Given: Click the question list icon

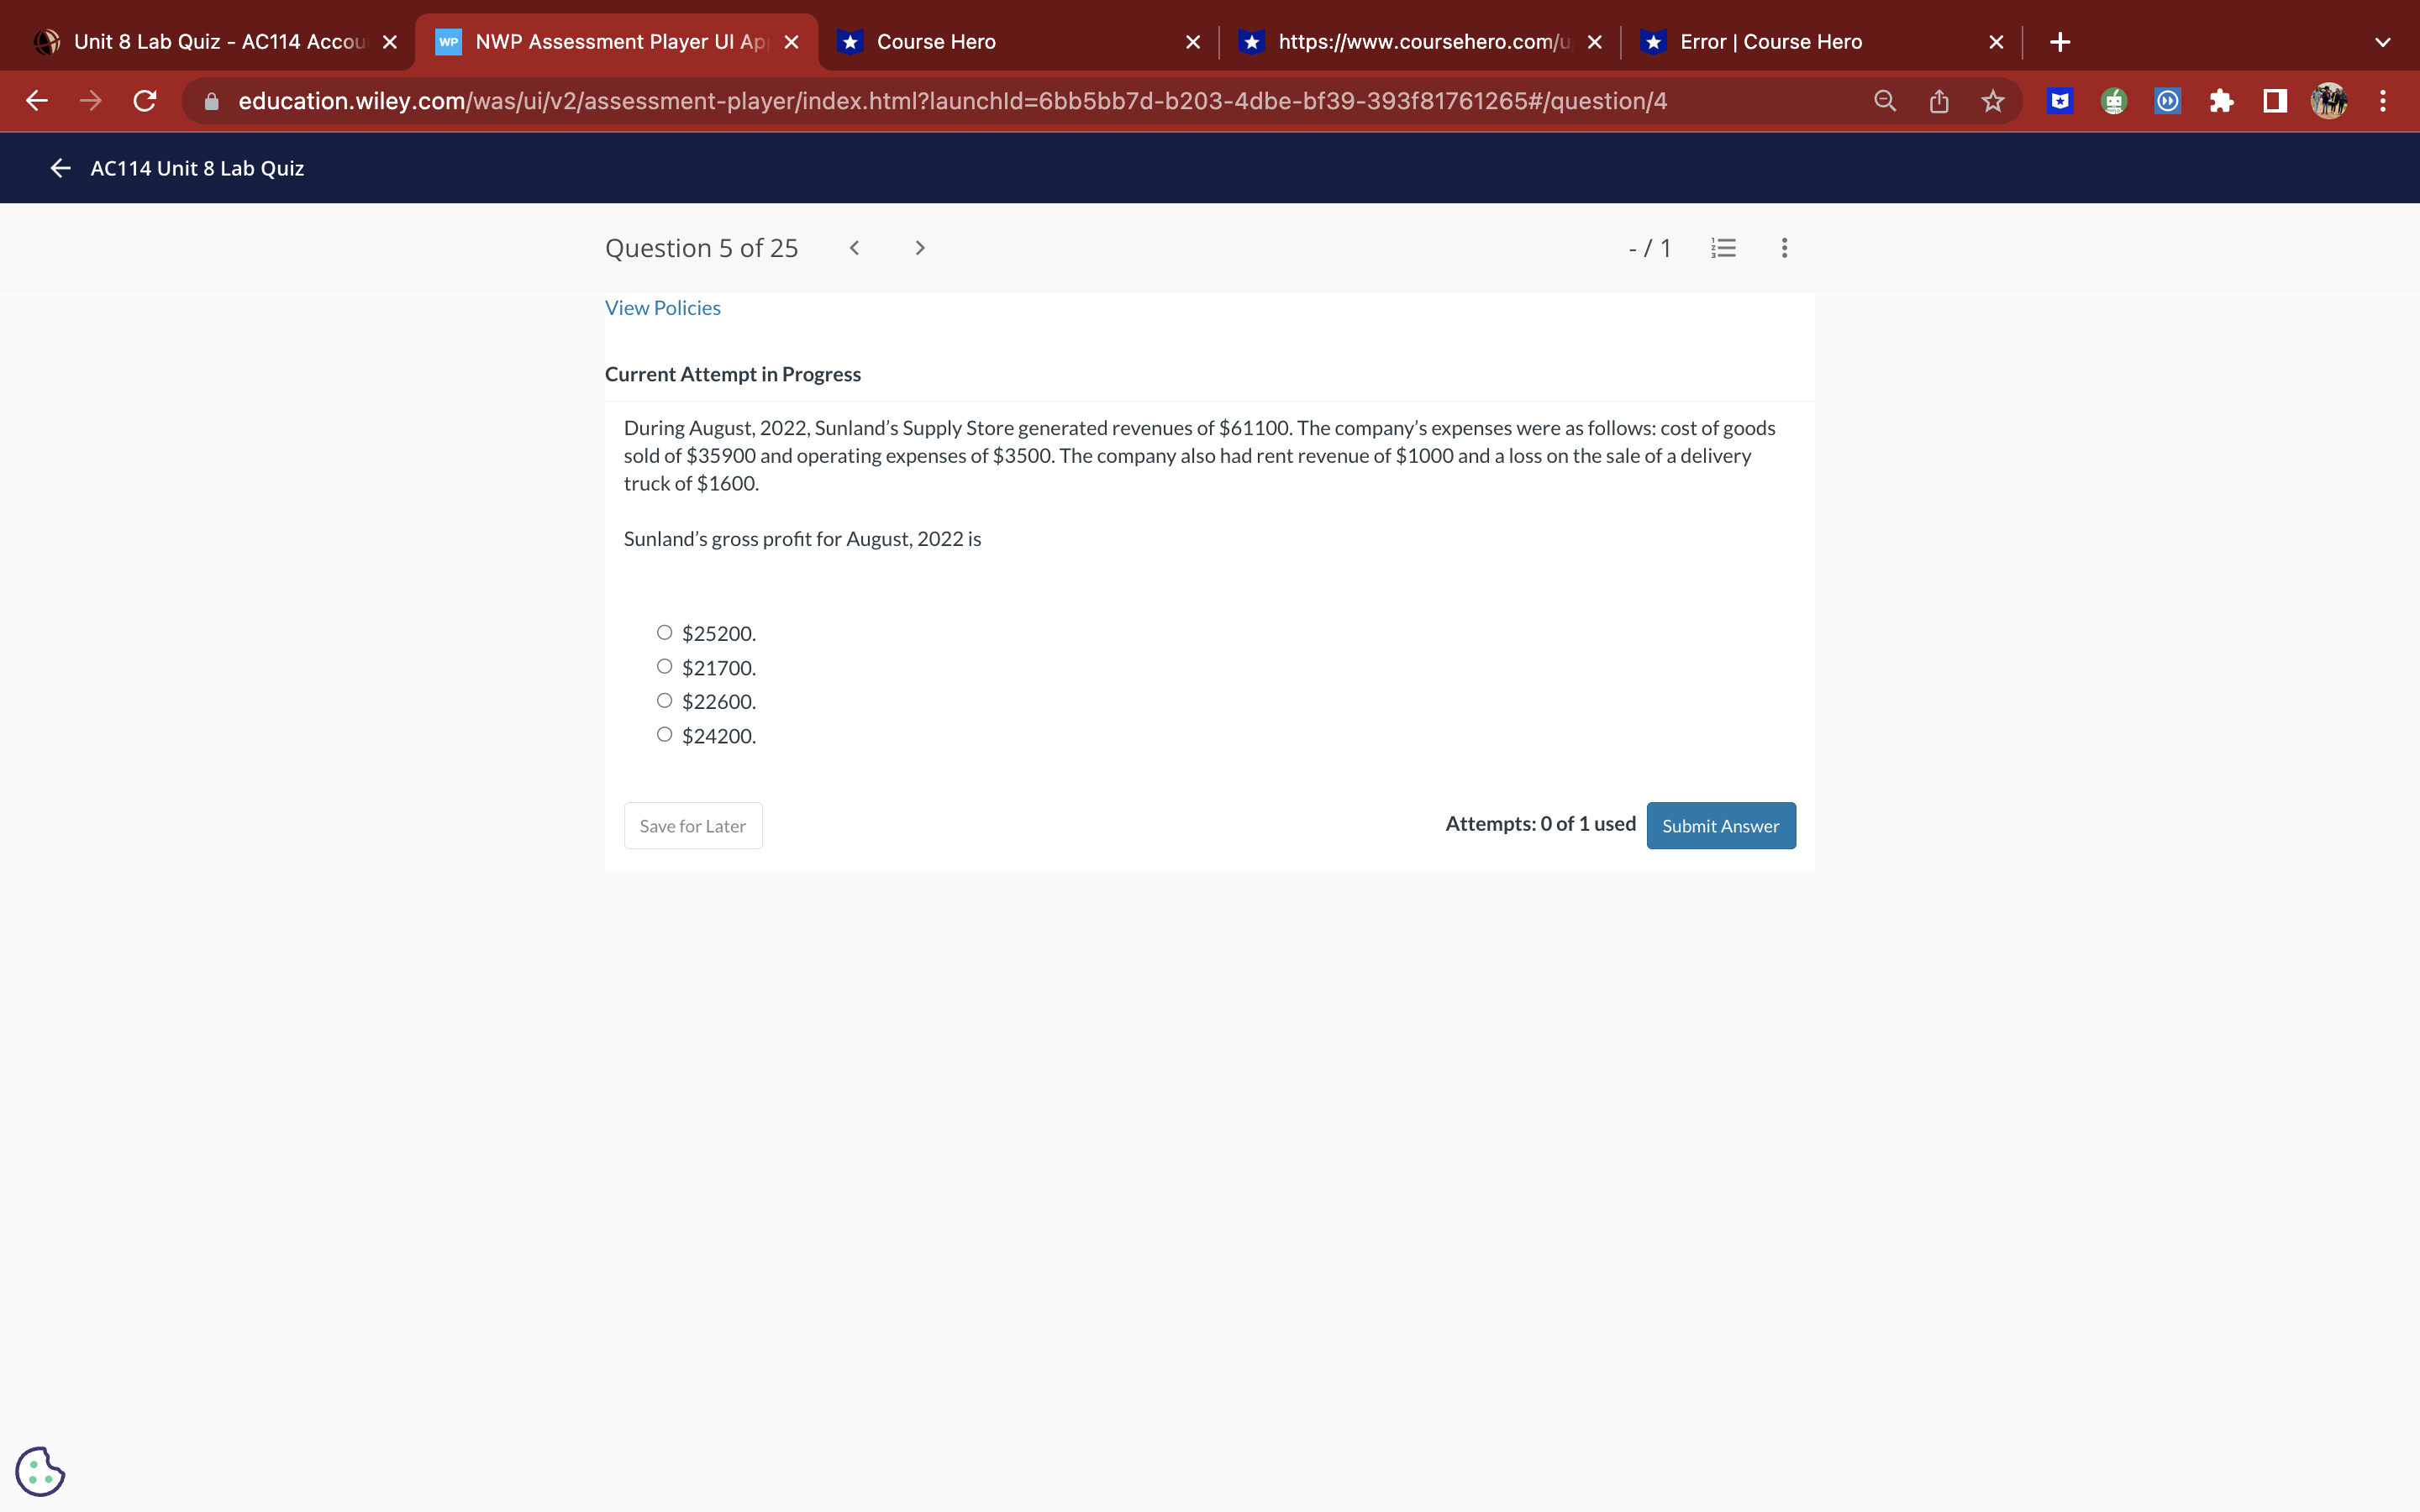Looking at the screenshot, I should click(x=1723, y=248).
